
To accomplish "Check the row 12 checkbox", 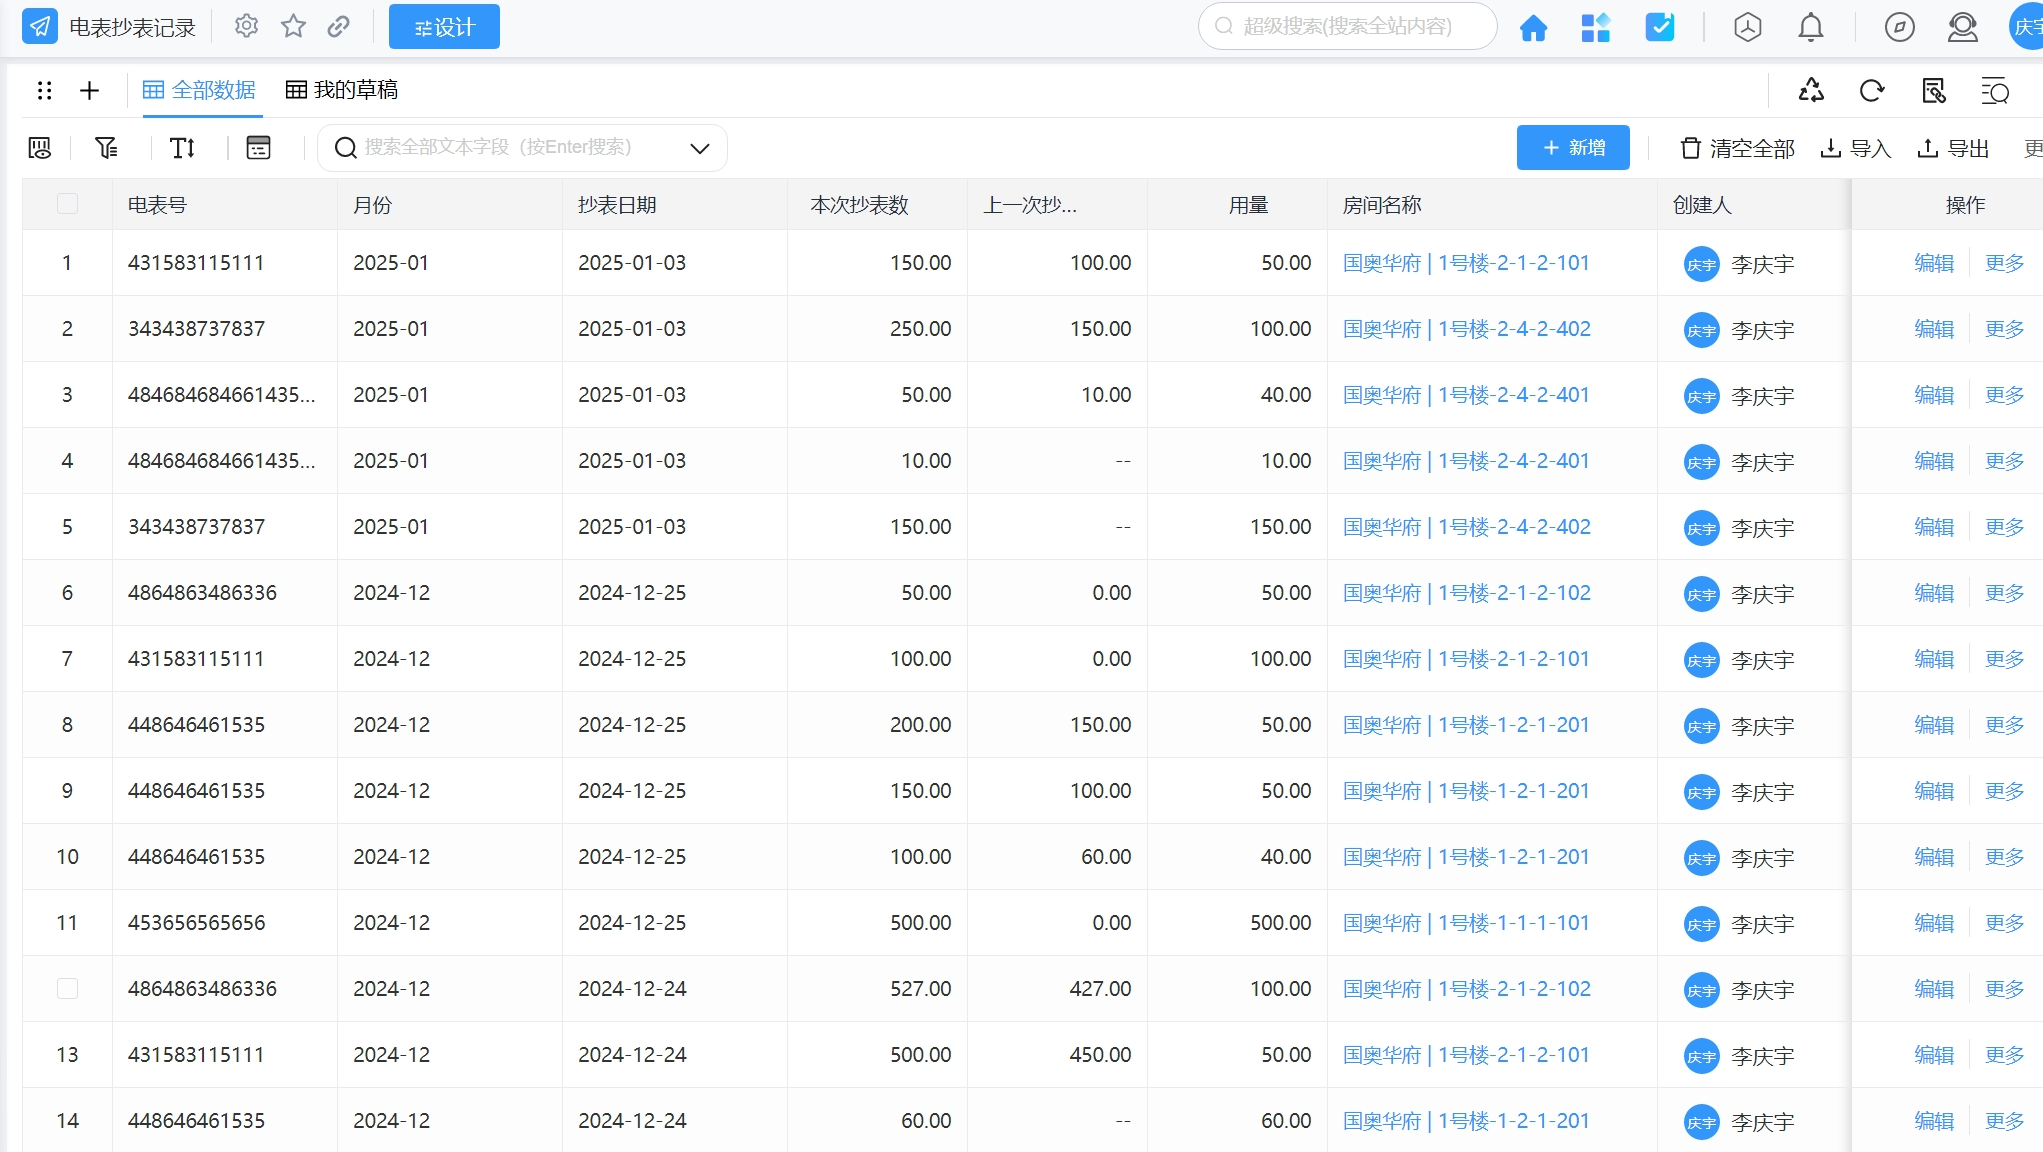I will point(67,988).
